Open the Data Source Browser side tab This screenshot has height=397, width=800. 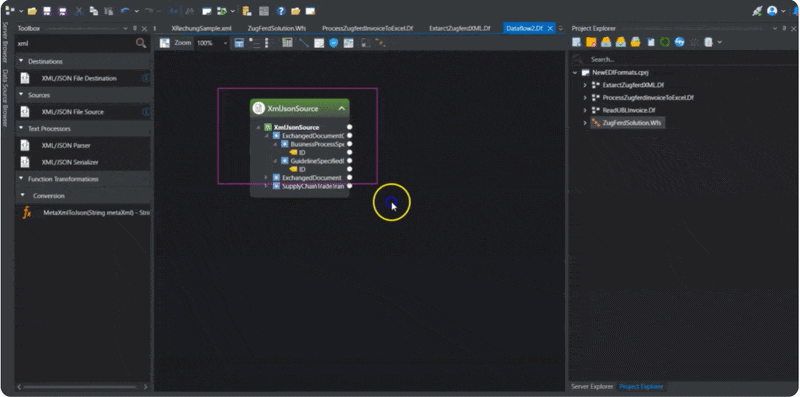5,98
